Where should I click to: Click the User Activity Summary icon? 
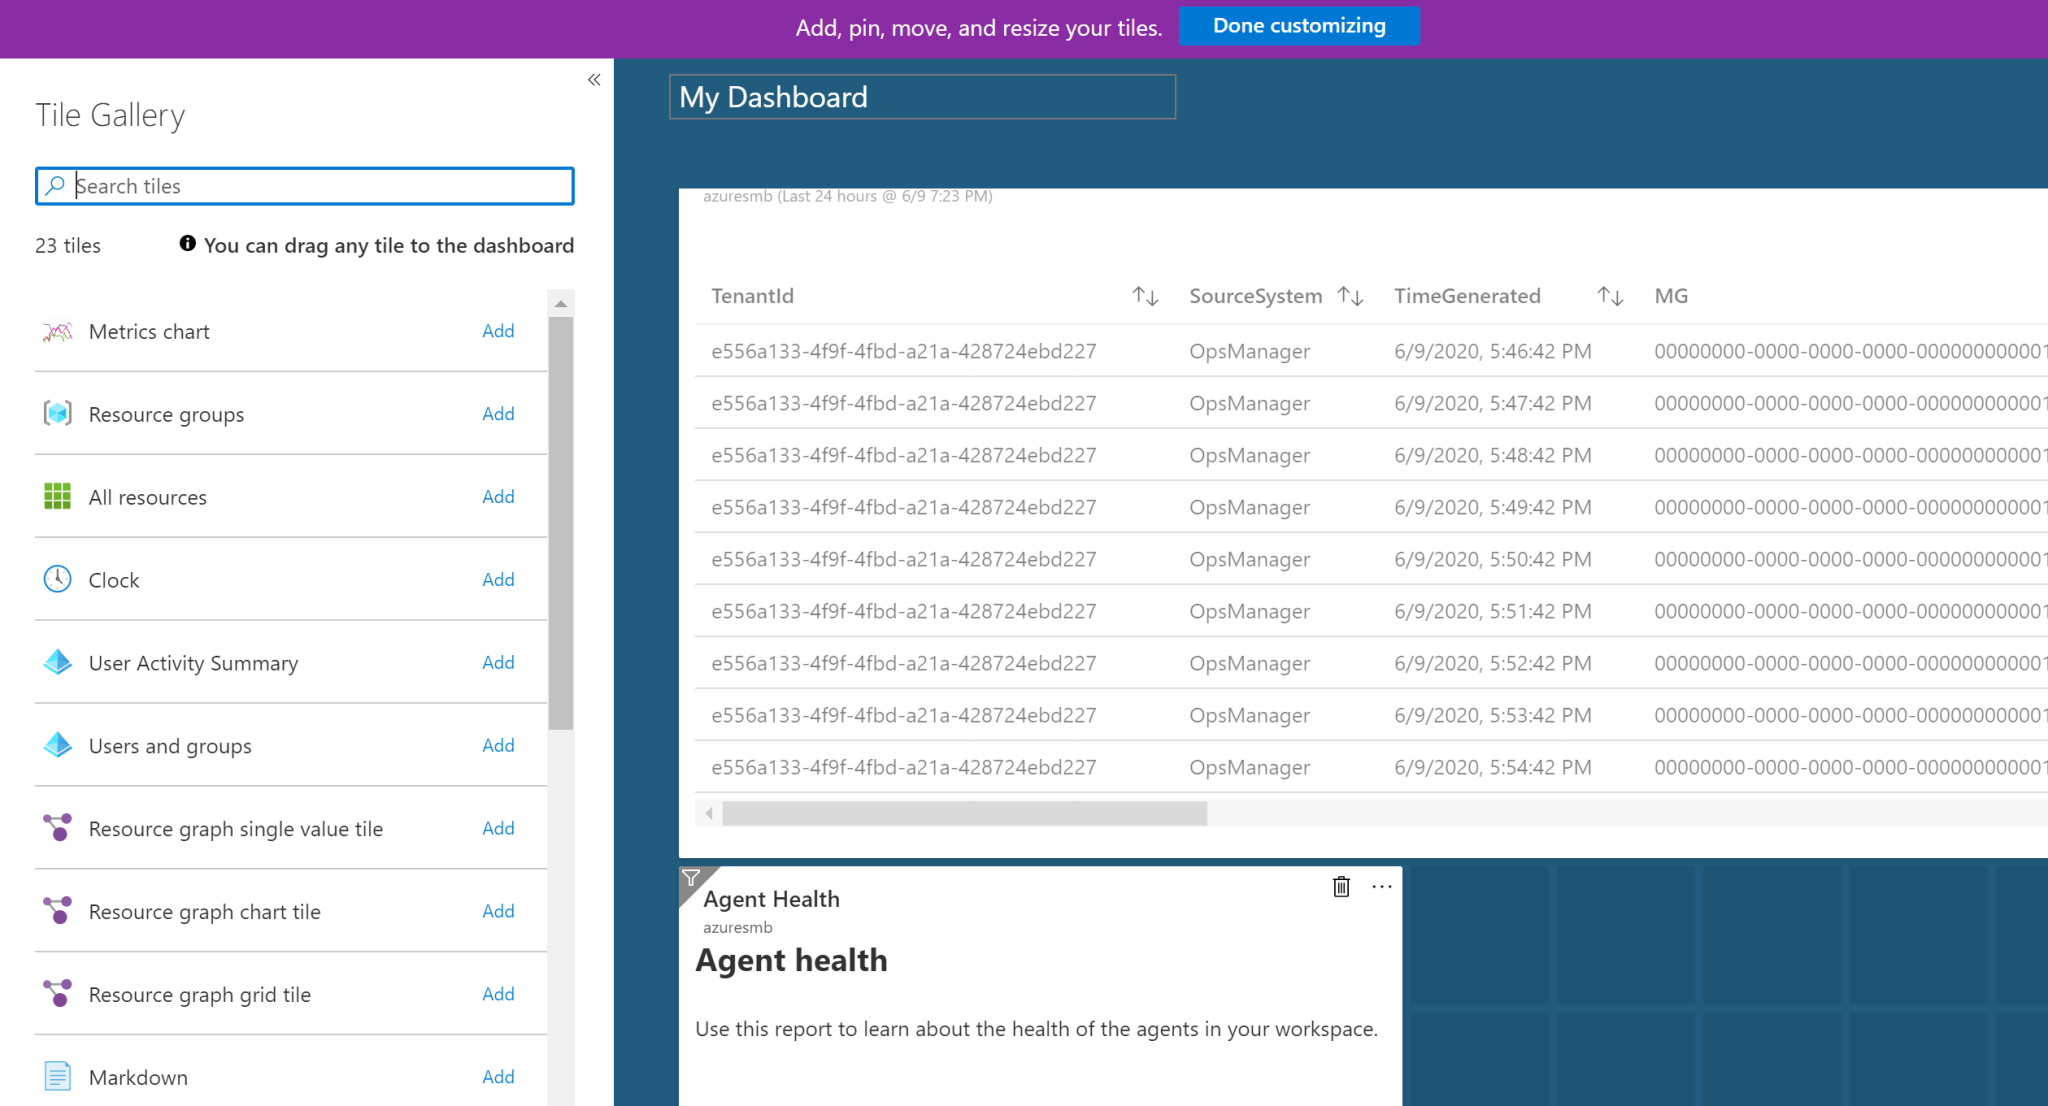pyautogui.click(x=57, y=662)
